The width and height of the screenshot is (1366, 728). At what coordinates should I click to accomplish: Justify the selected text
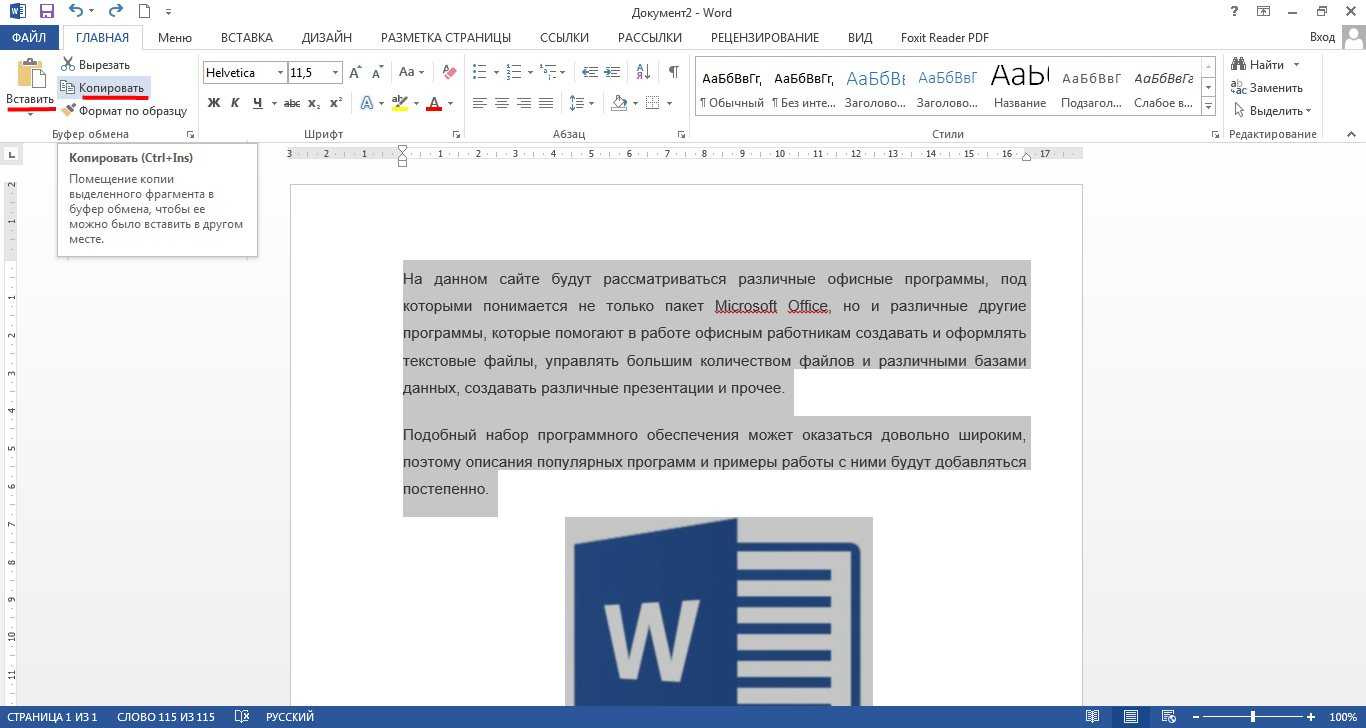click(x=546, y=103)
